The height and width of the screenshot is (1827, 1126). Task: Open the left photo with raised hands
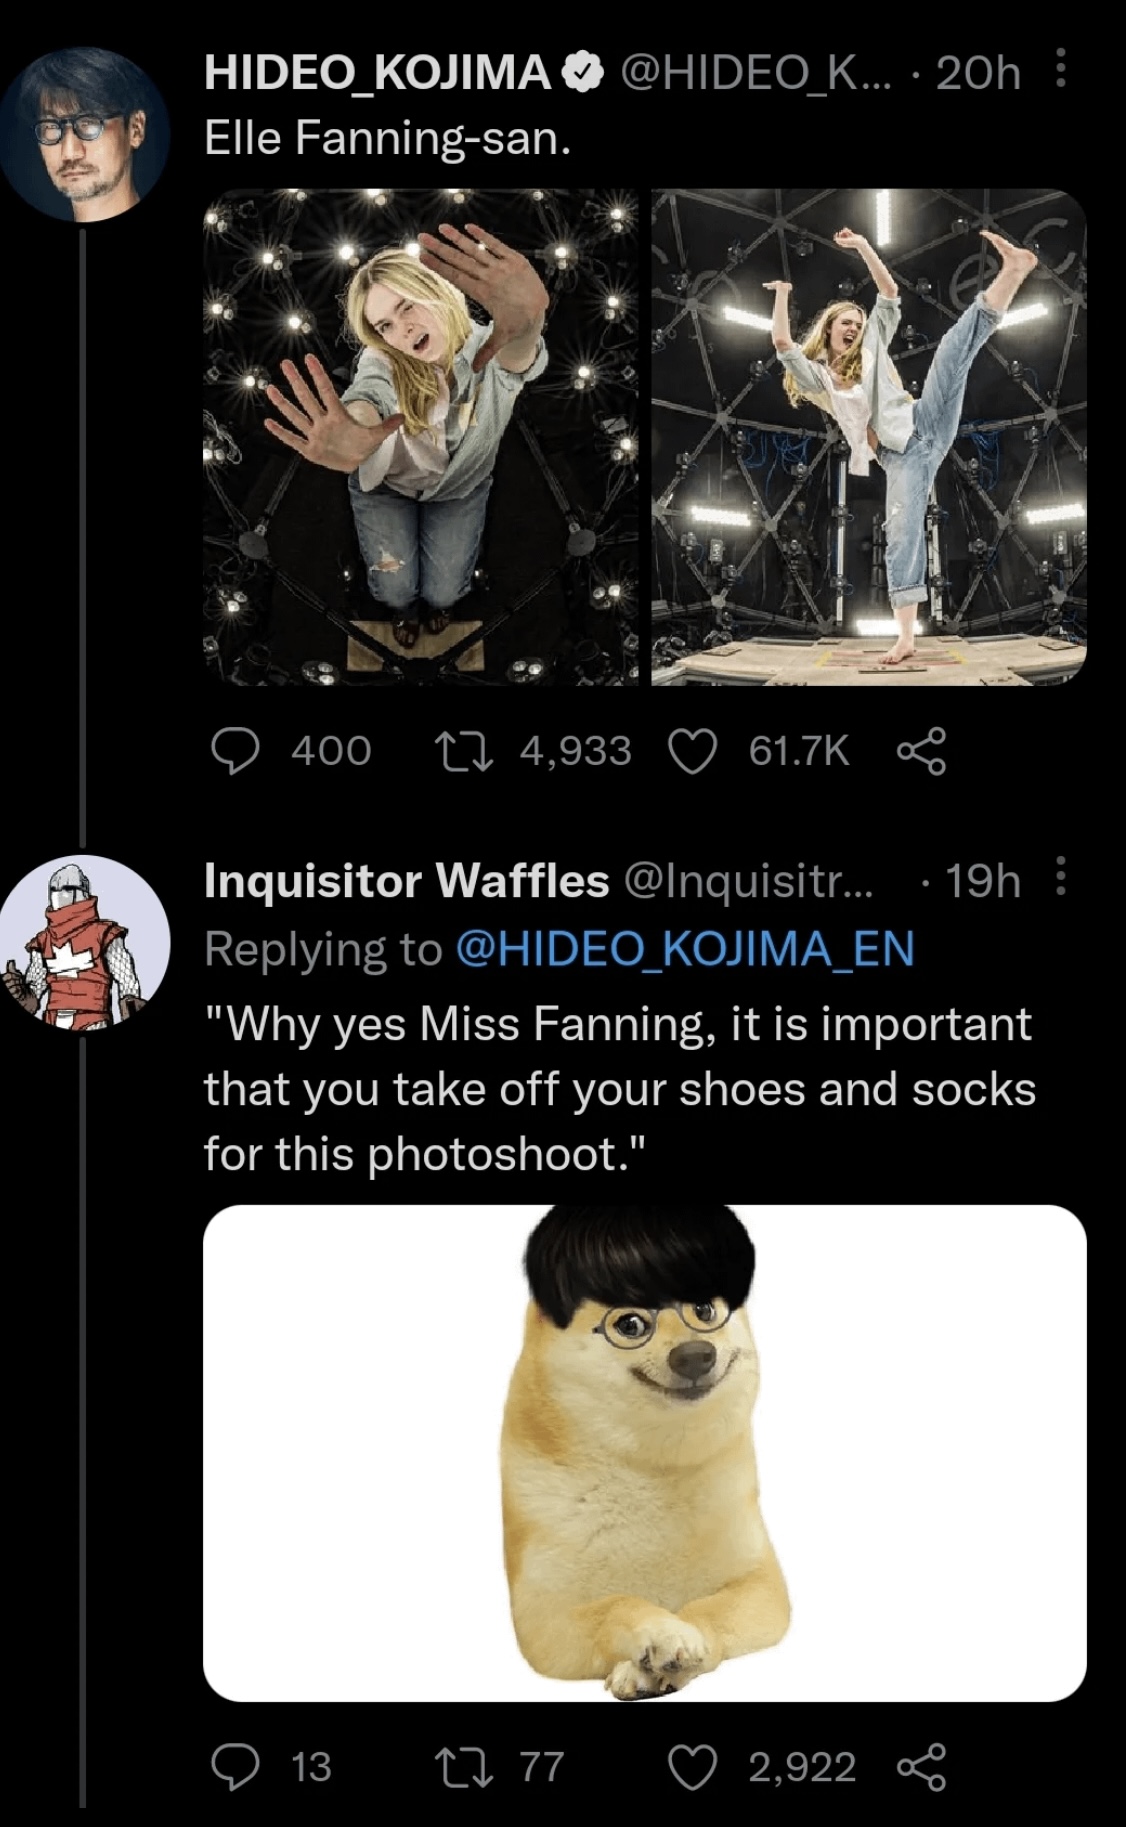pos(421,437)
